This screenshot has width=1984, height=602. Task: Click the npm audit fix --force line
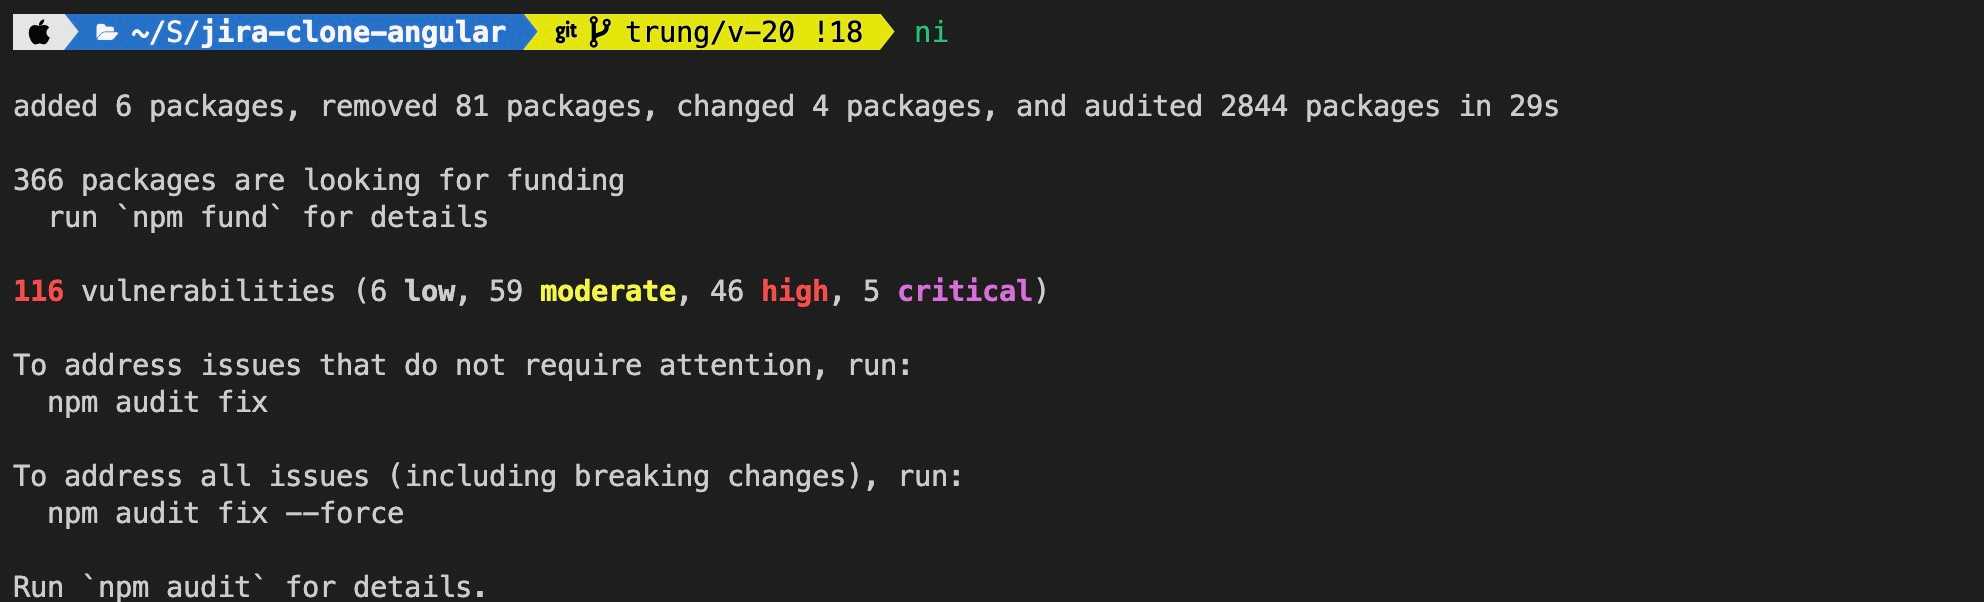[226, 513]
